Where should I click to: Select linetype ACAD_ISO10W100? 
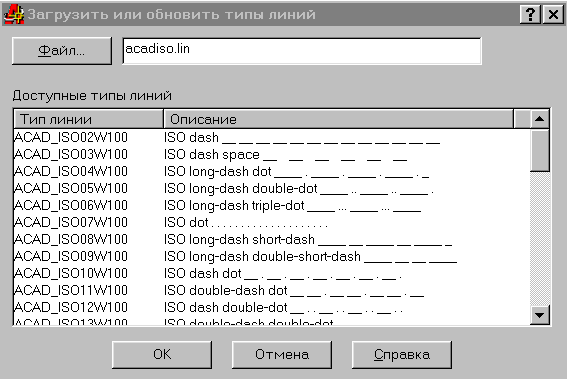click(x=71, y=273)
